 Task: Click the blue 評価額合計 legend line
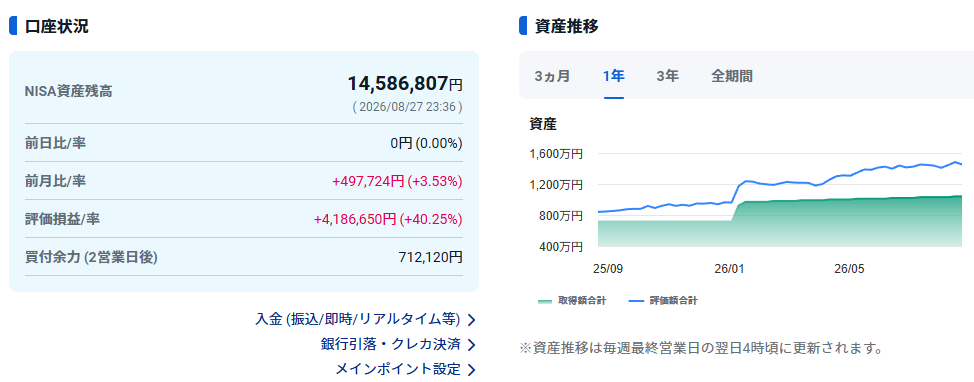[637, 301]
